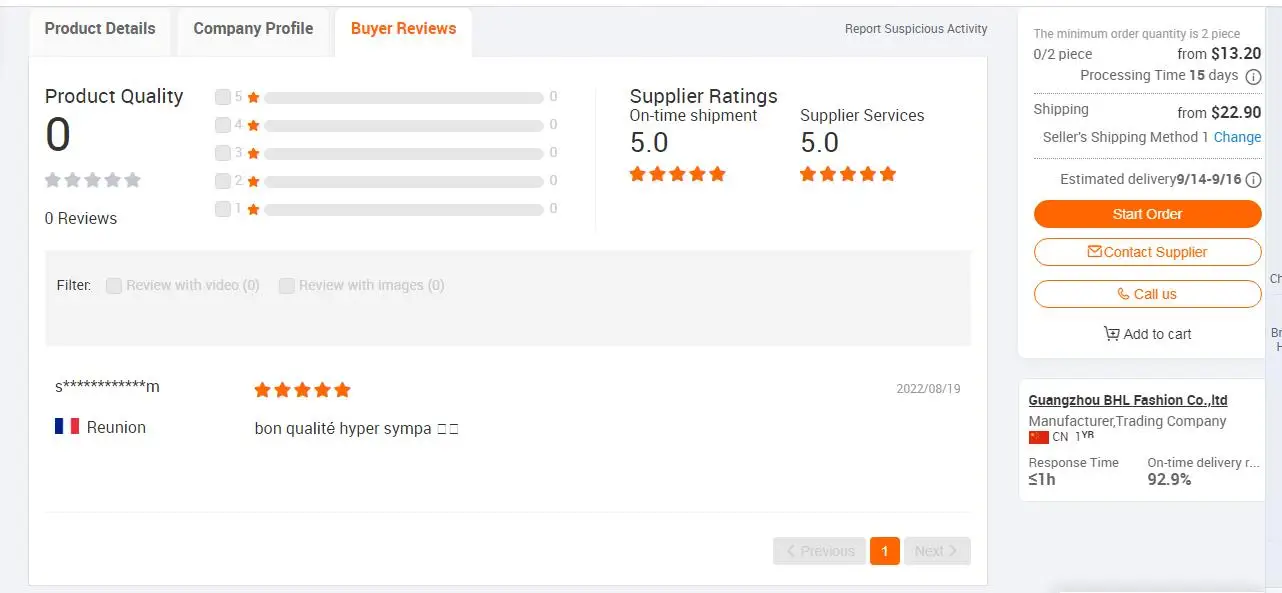Enable Review with images filter
1282x593 pixels.
287,286
